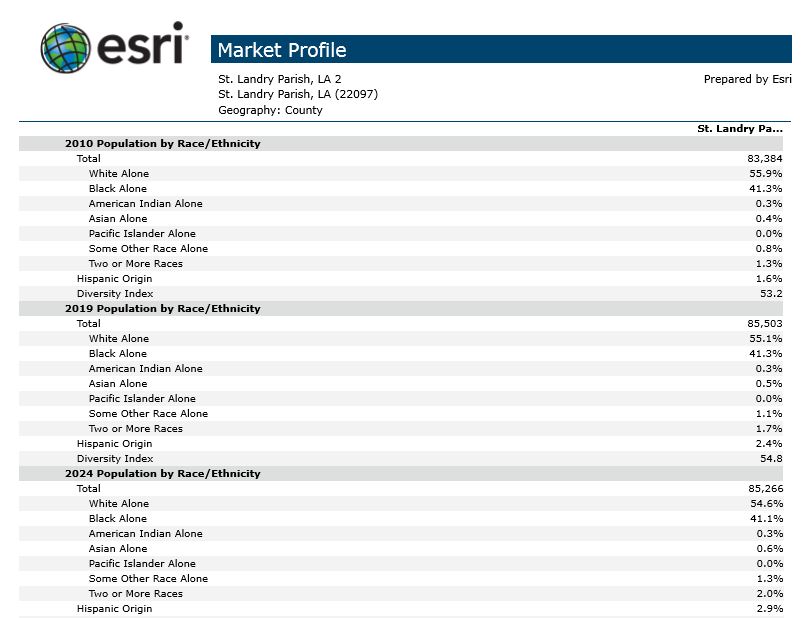Click the 2024 Hispanic Origin value 2.9%
This screenshot has width=808, height=618.
coord(770,608)
